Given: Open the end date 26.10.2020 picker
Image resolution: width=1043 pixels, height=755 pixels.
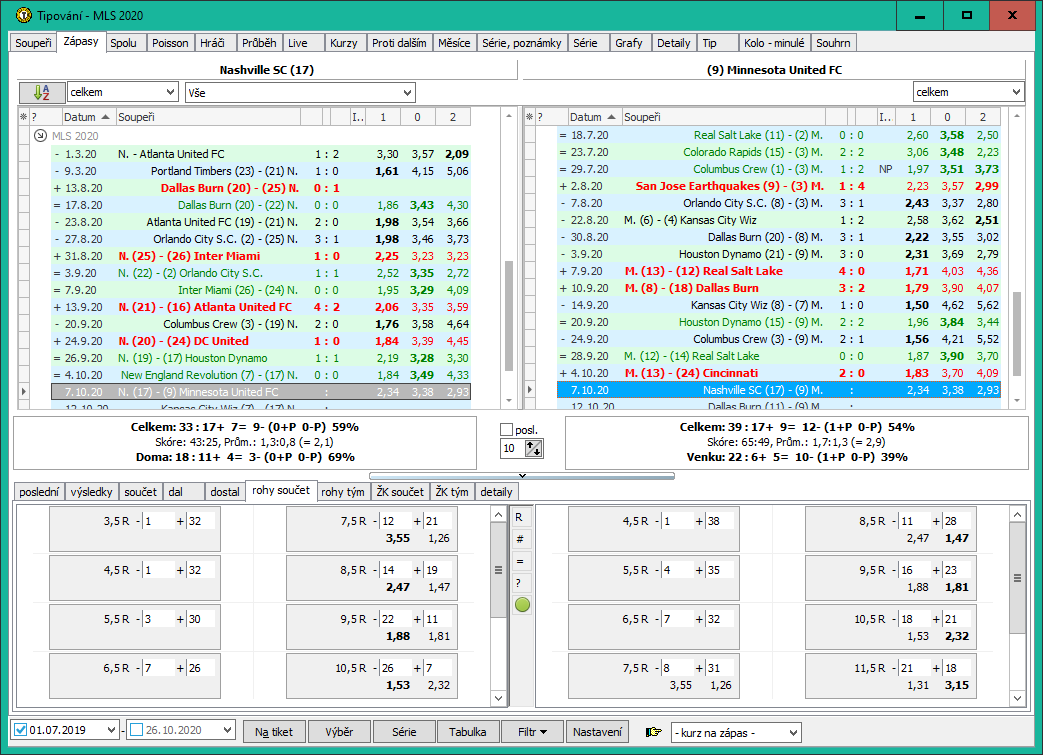Looking at the screenshot, I should tap(227, 730).
